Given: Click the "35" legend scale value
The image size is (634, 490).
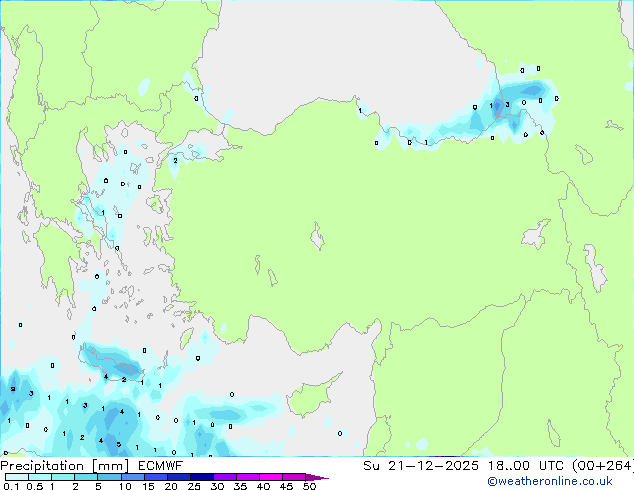Looking at the screenshot, I should click(x=240, y=486).
